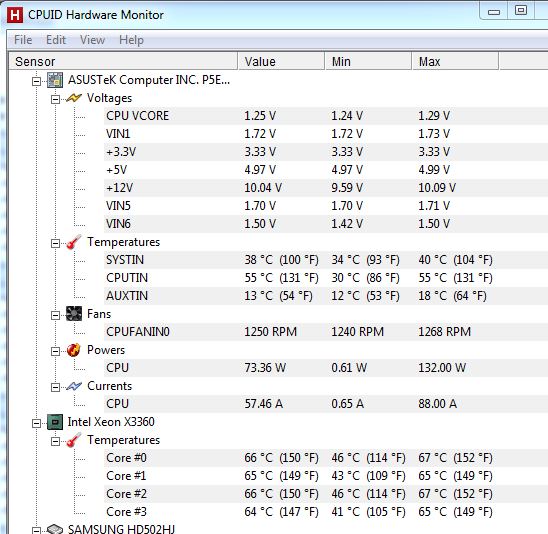The image size is (548, 534).
Task: Select the Core #2 row
Action: pyautogui.click(x=326, y=494)
